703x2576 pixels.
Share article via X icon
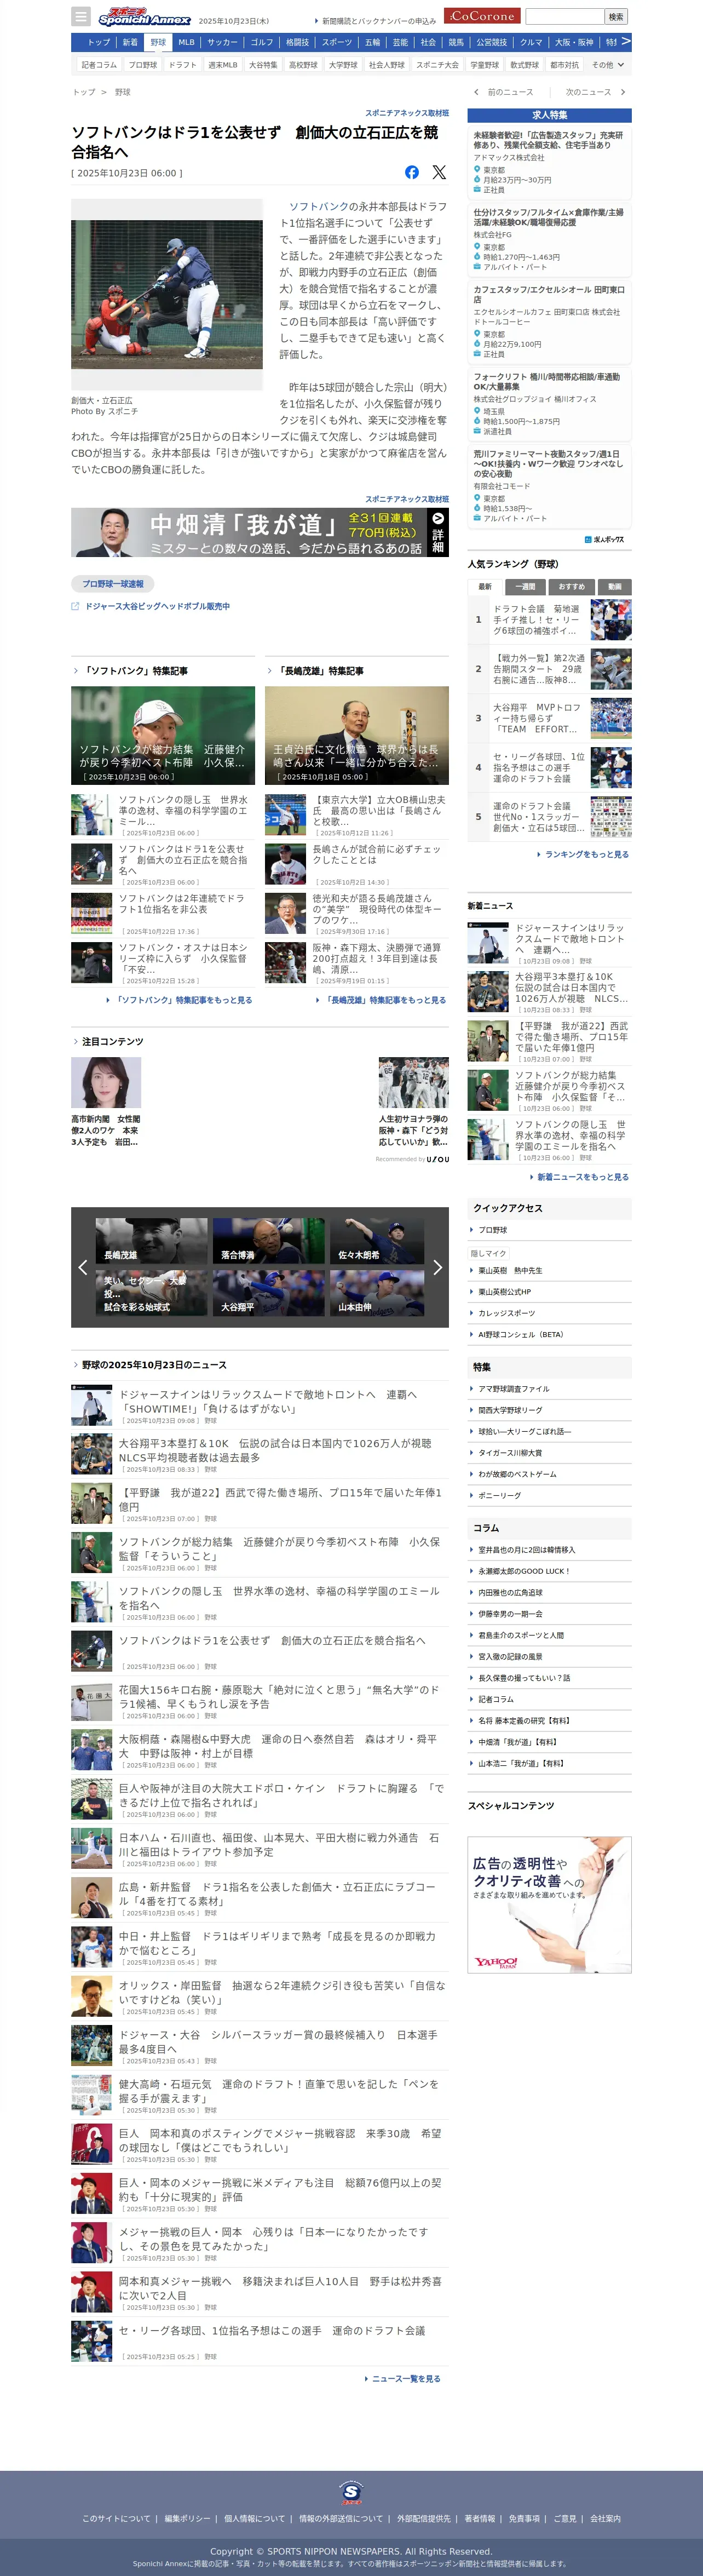[439, 172]
